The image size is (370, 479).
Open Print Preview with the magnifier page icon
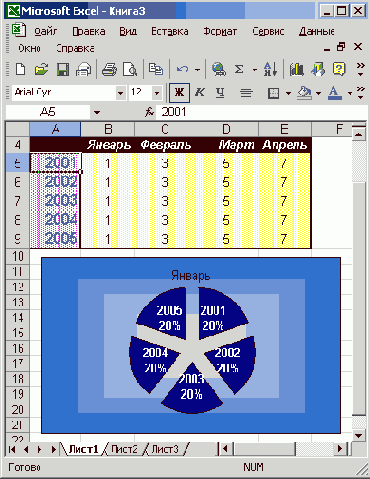pos(130,70)
